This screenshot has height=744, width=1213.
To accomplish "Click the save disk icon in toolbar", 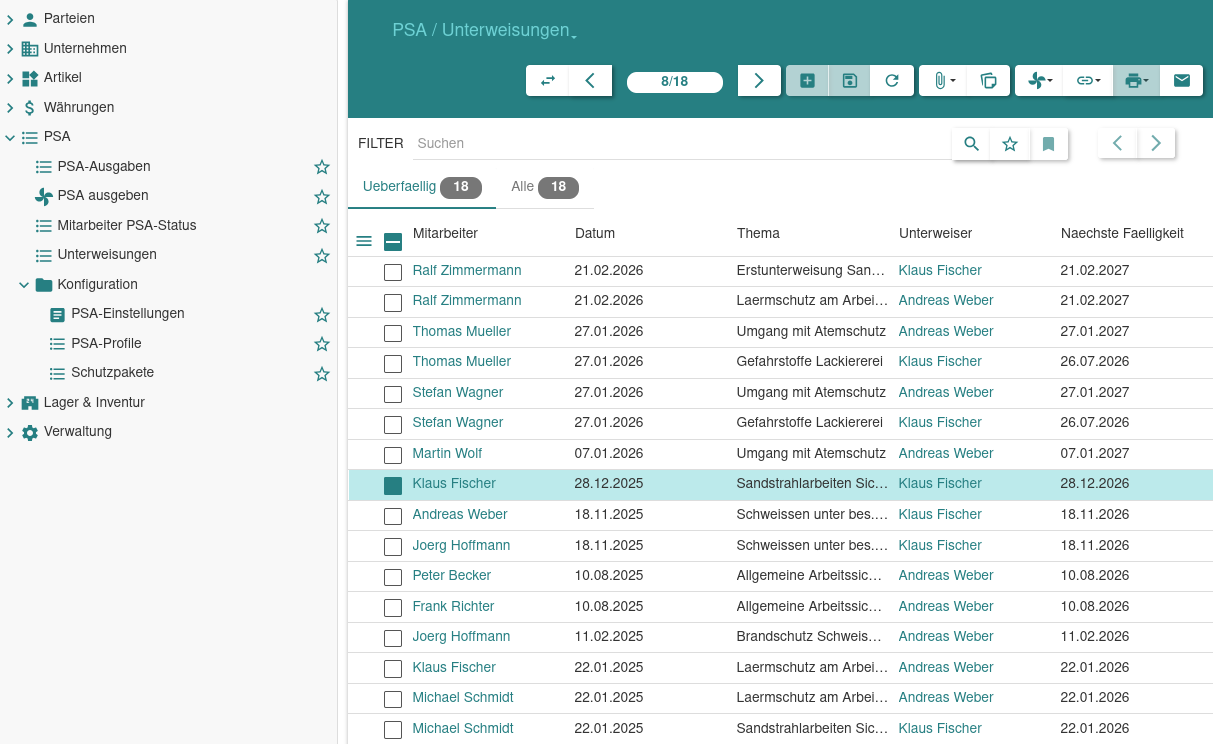I will tap(849, 81).
